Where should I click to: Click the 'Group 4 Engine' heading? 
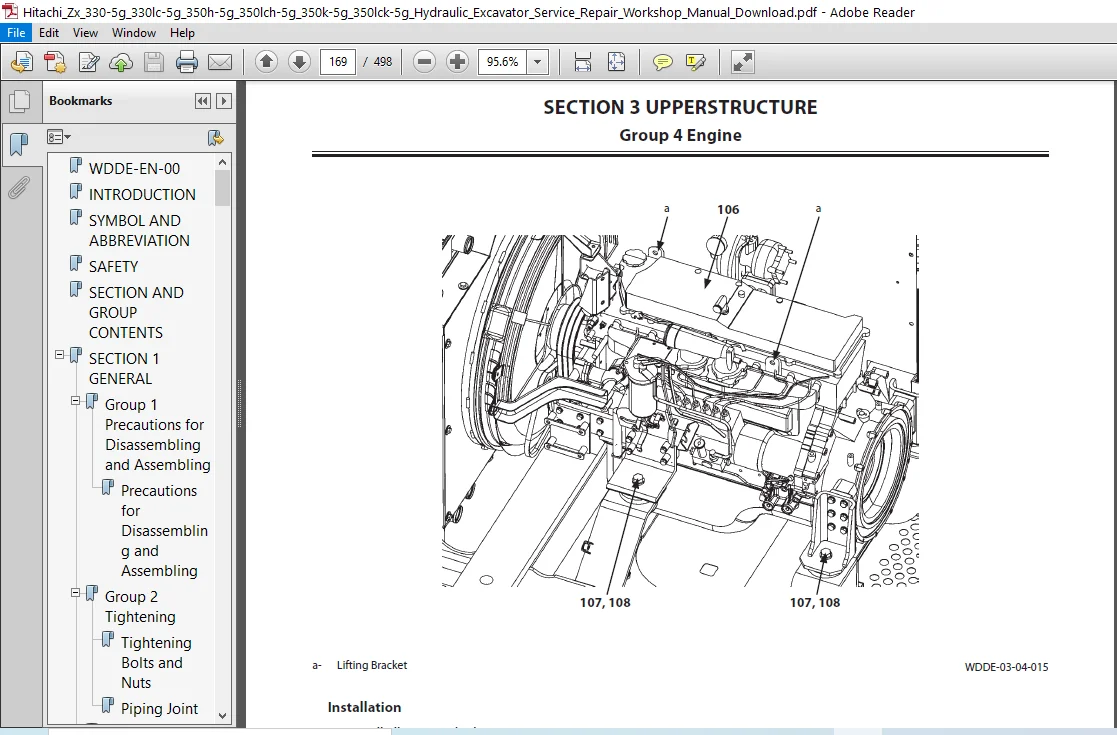click(680, 135)
